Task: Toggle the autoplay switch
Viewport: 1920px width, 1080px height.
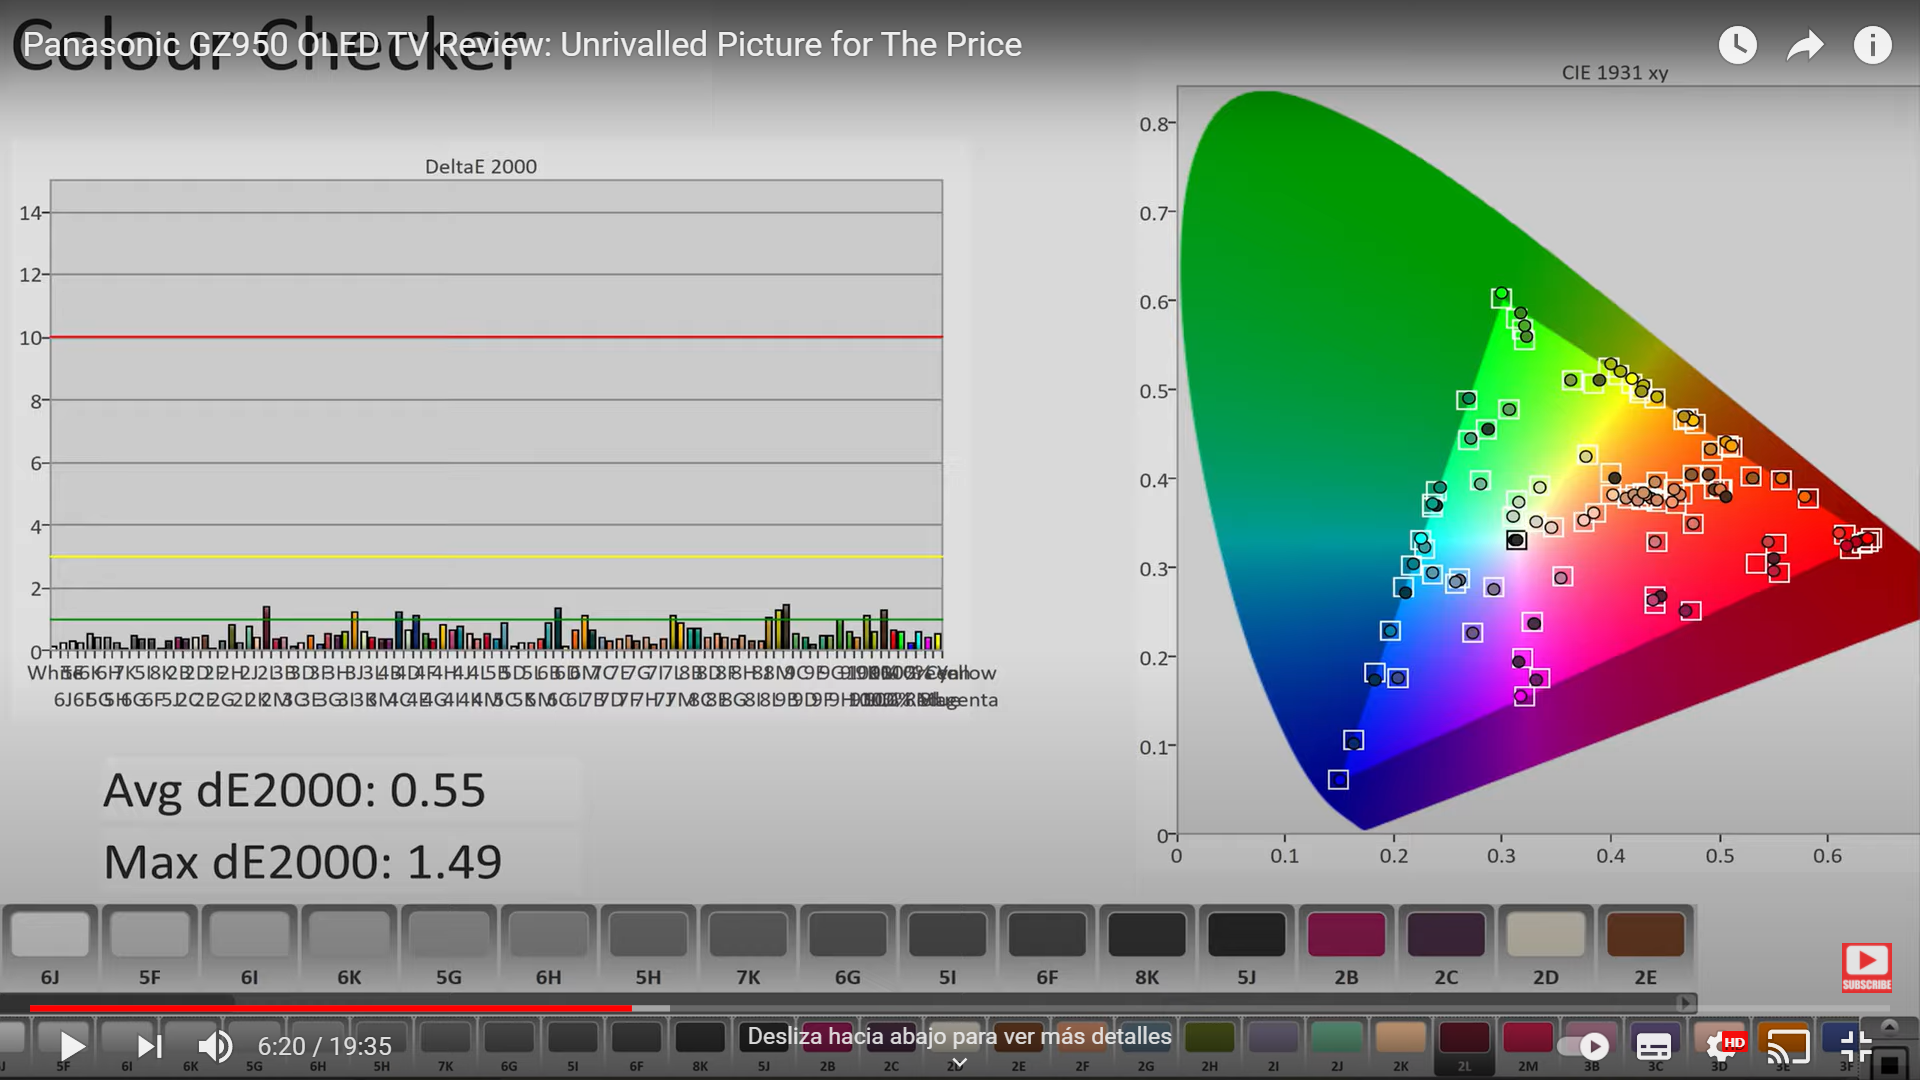Action: tap(1584, 1046)
